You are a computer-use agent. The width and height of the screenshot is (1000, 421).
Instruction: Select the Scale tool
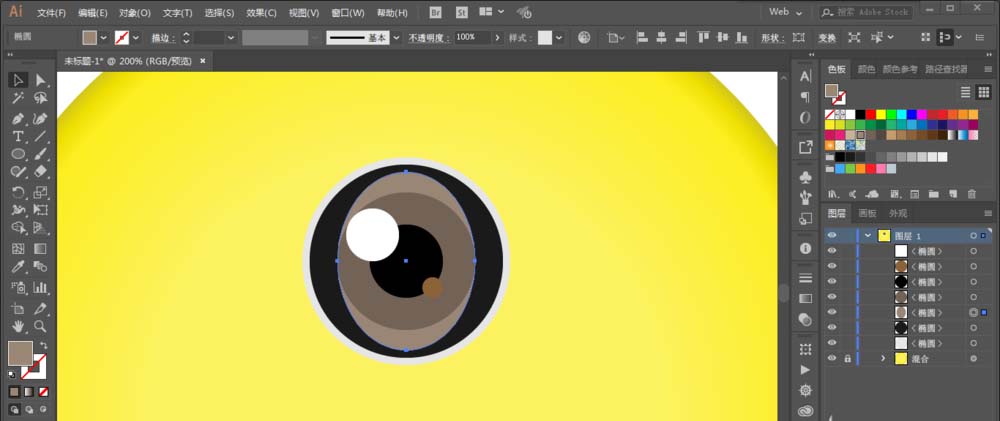coord(41,192)
